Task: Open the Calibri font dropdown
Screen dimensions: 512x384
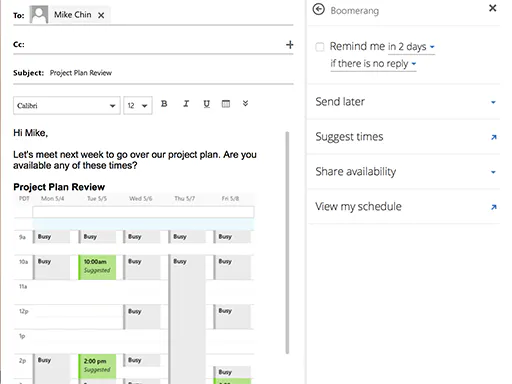Action: pos(67,106)
